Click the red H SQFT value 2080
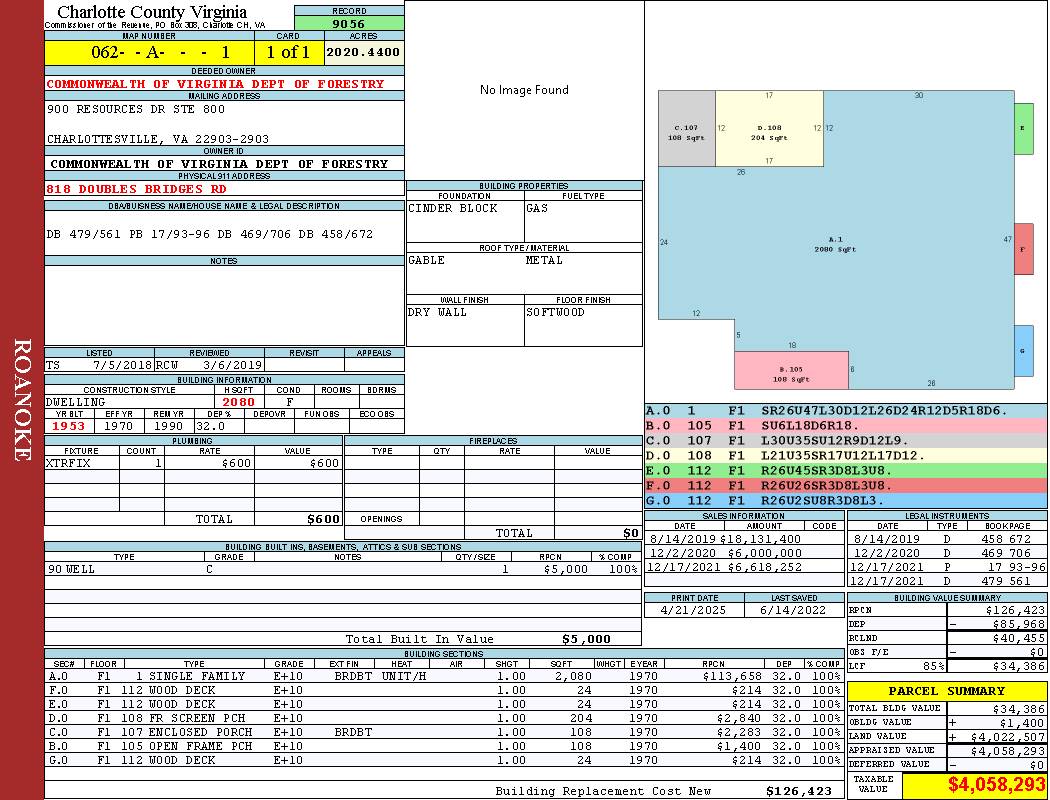This screenshot has width=1050, height=800. click(x=238, y=402)
